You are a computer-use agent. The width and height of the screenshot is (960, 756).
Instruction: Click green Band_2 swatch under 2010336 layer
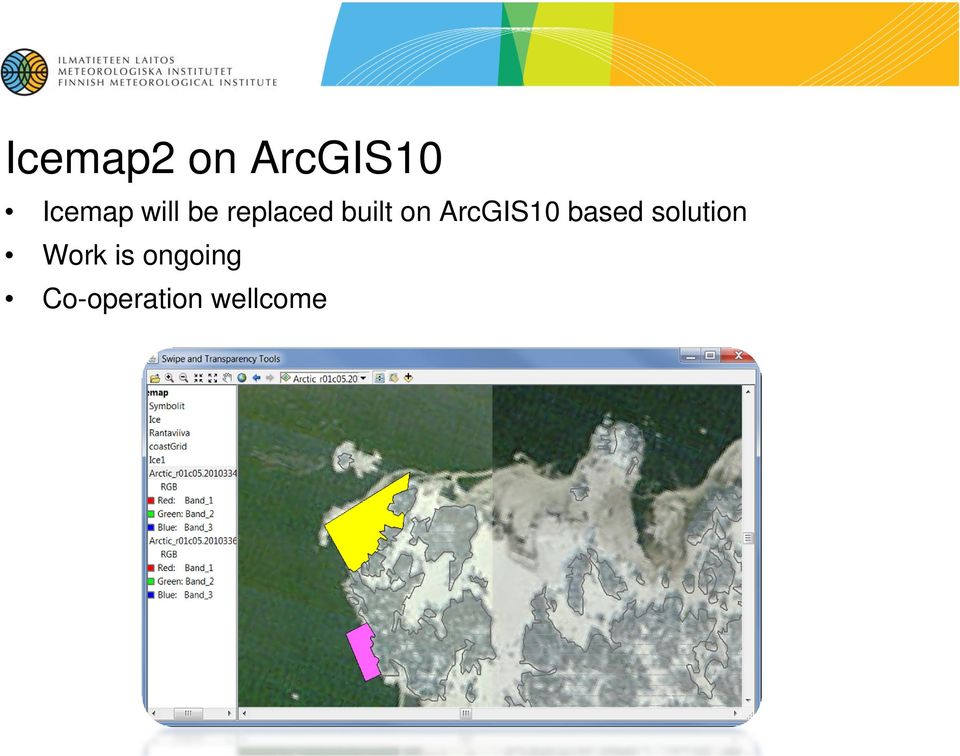coord(151,582)
